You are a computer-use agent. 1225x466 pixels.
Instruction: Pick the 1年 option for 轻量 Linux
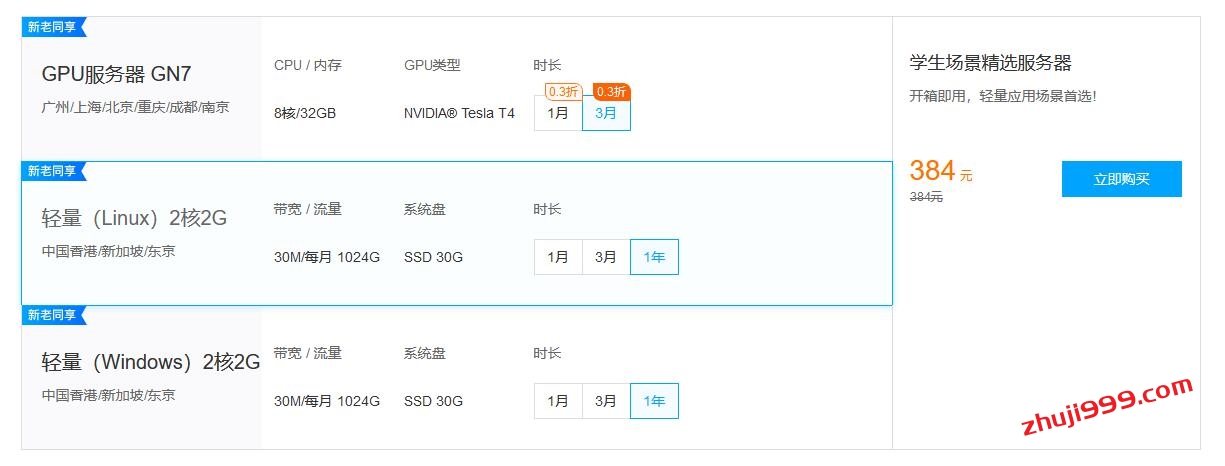pos(654,257)
